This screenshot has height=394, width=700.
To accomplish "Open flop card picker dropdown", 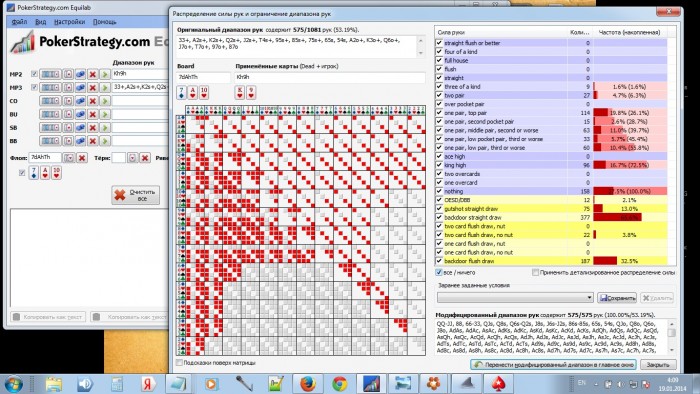I will [69, 158].
